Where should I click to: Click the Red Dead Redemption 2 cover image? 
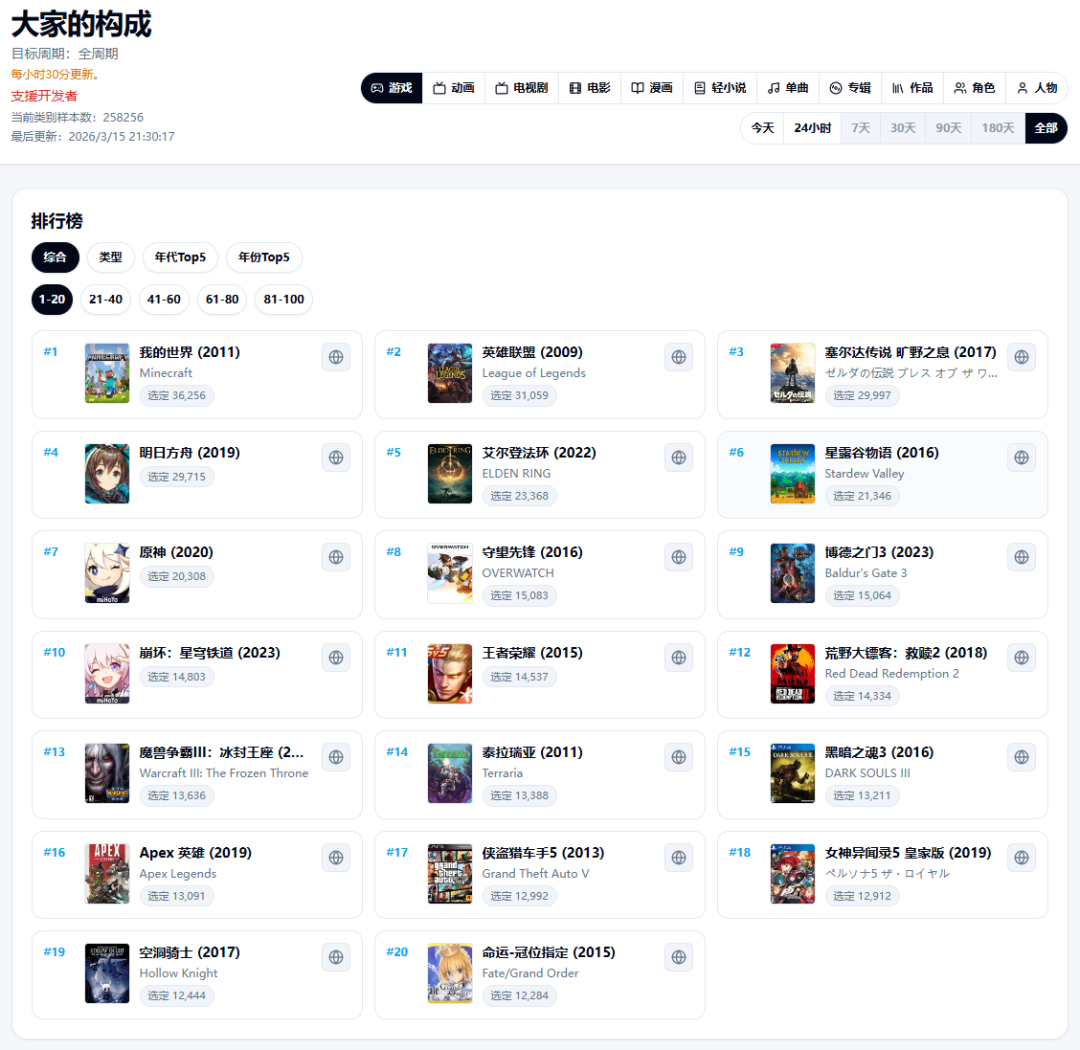pyautogui.click(x=793, y=674)
